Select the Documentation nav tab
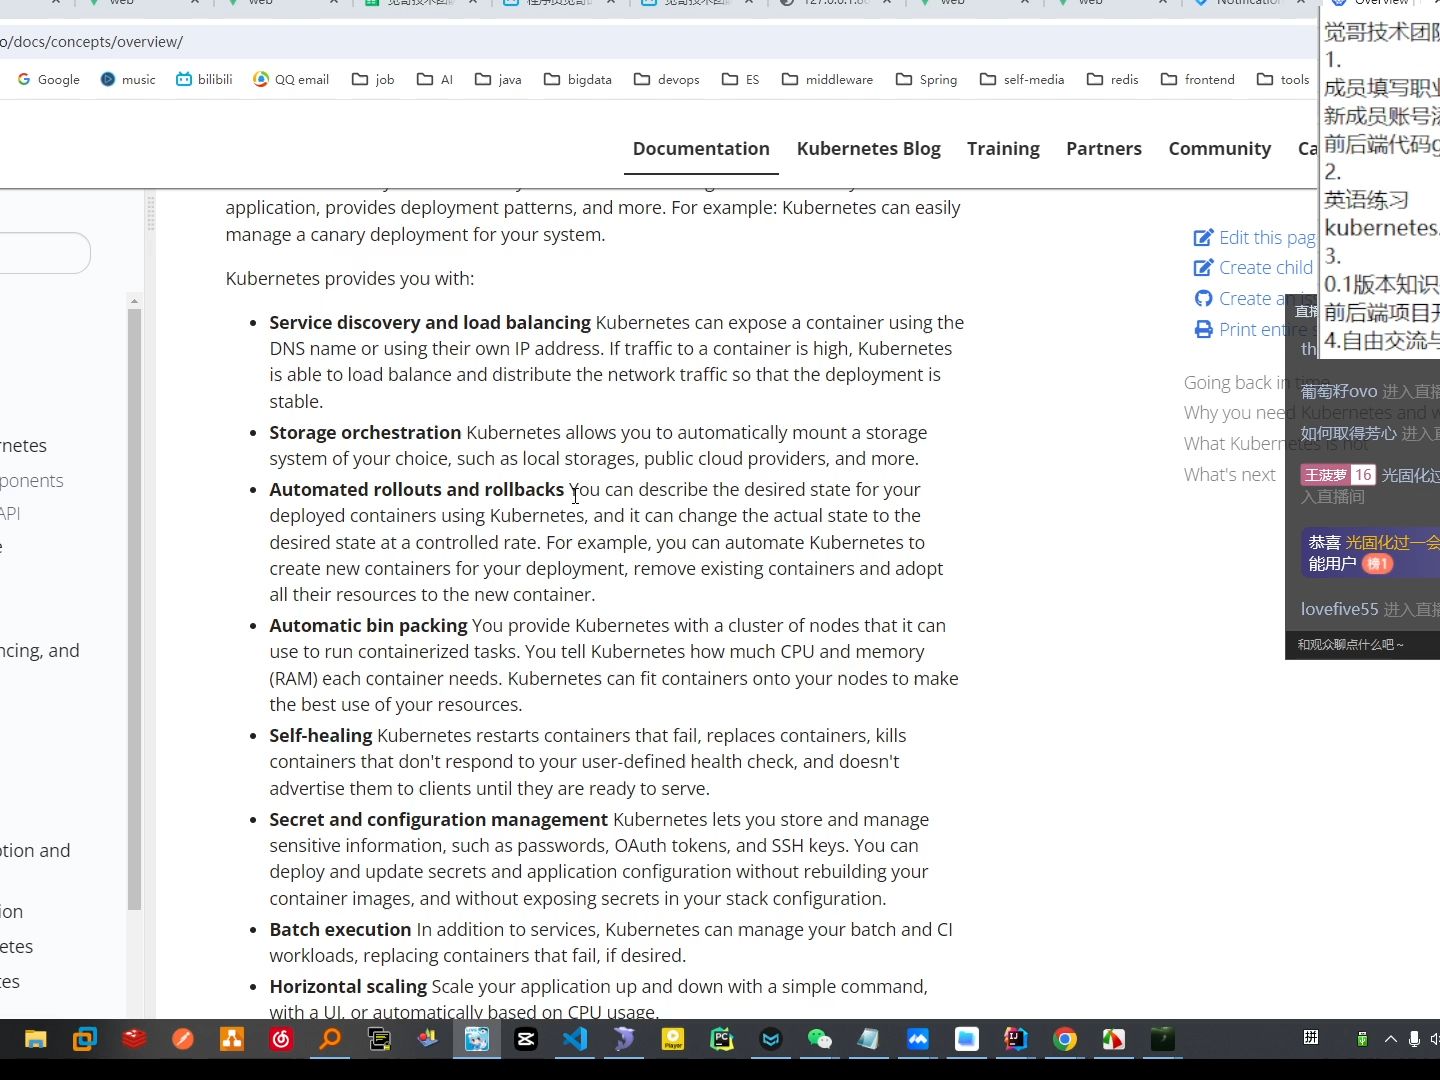This screenshot has height=1080, width=1440. 701,149
